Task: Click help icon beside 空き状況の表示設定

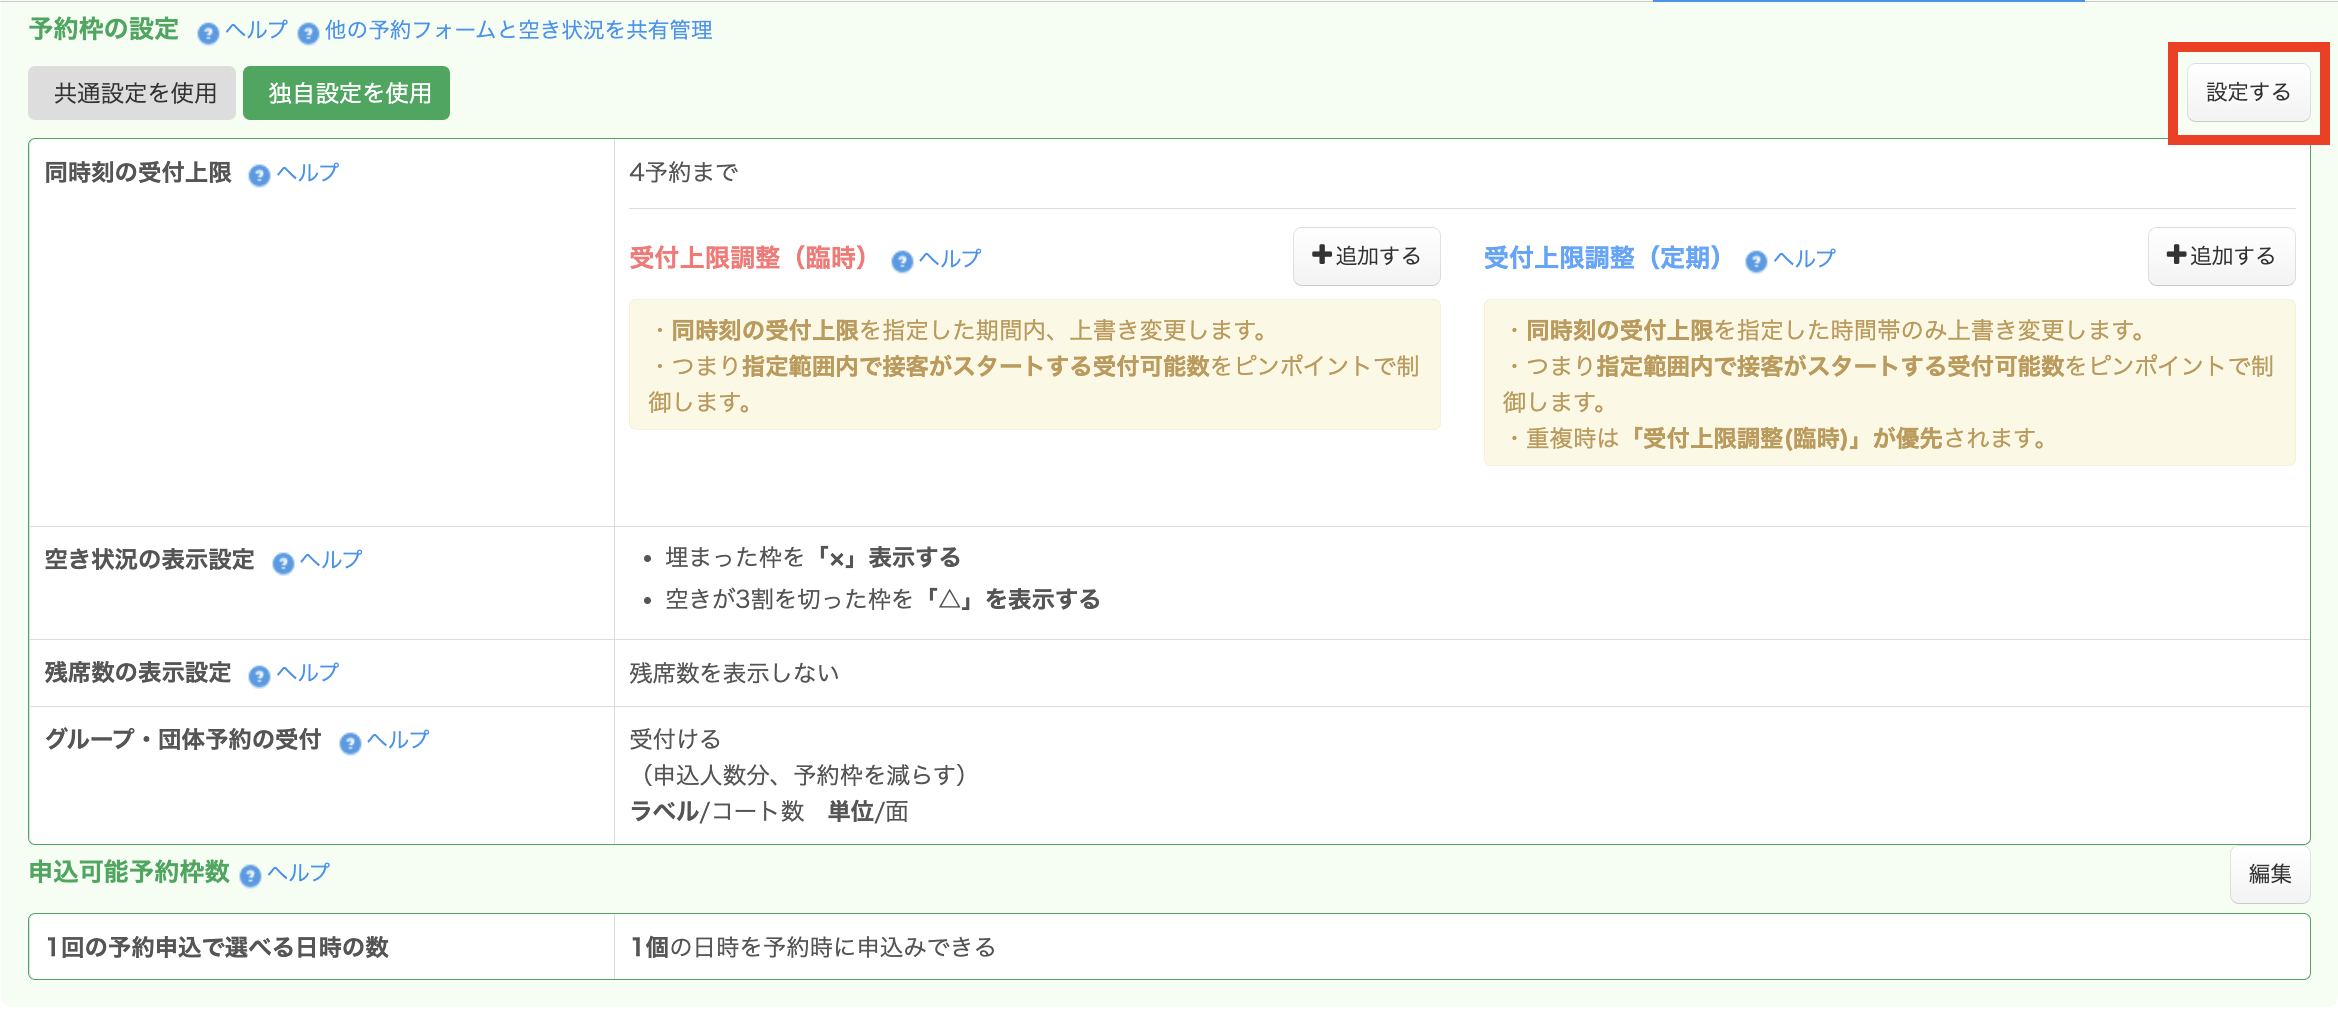Action: (x=283, y=563)
